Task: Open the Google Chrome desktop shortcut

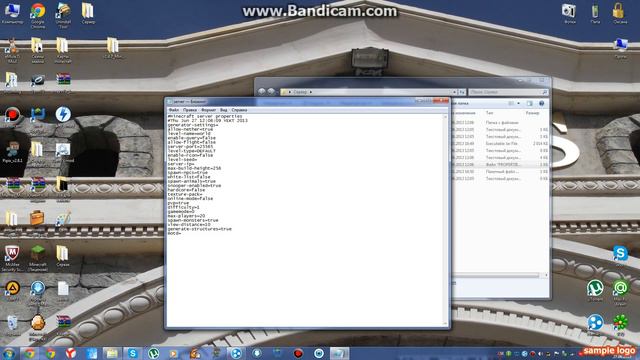Action: click(x=38, y=15)
